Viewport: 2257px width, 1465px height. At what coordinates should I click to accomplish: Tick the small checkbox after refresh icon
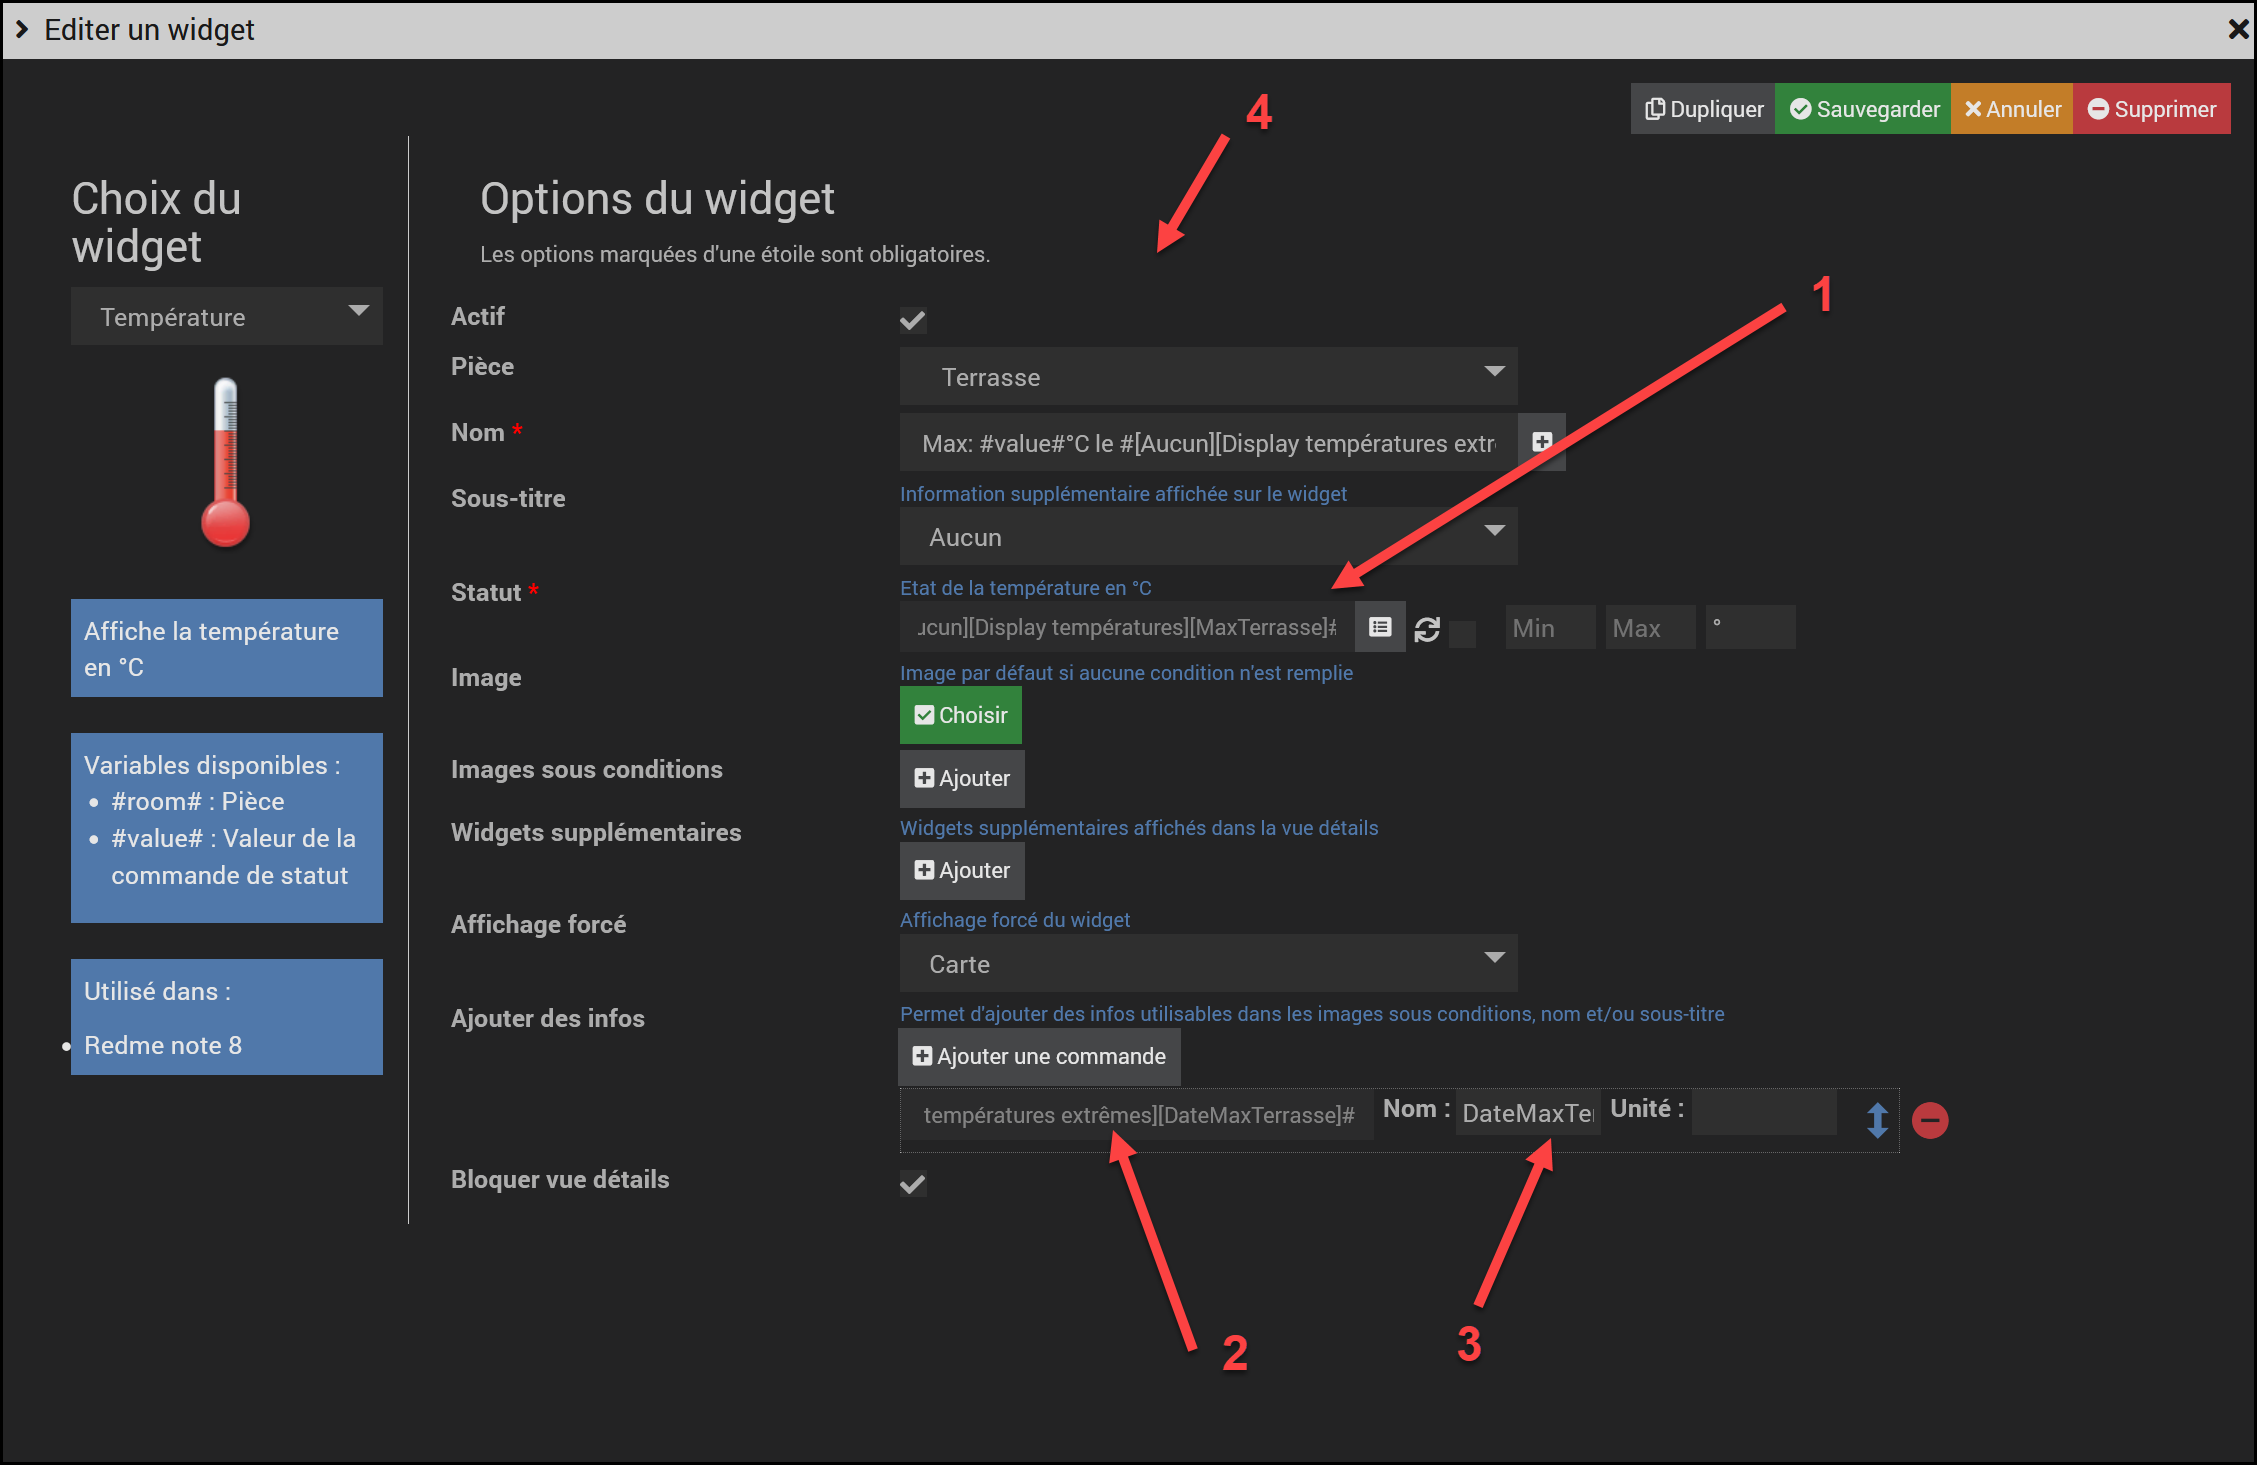1462,633
